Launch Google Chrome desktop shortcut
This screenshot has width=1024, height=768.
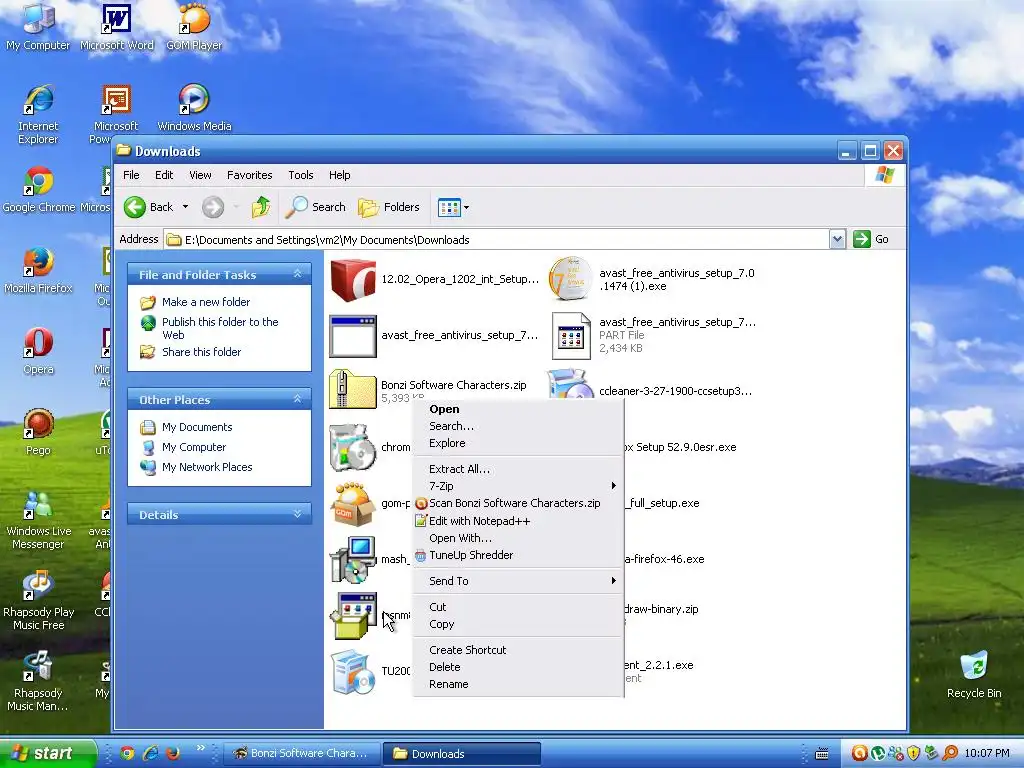click(x=39, y=189)
